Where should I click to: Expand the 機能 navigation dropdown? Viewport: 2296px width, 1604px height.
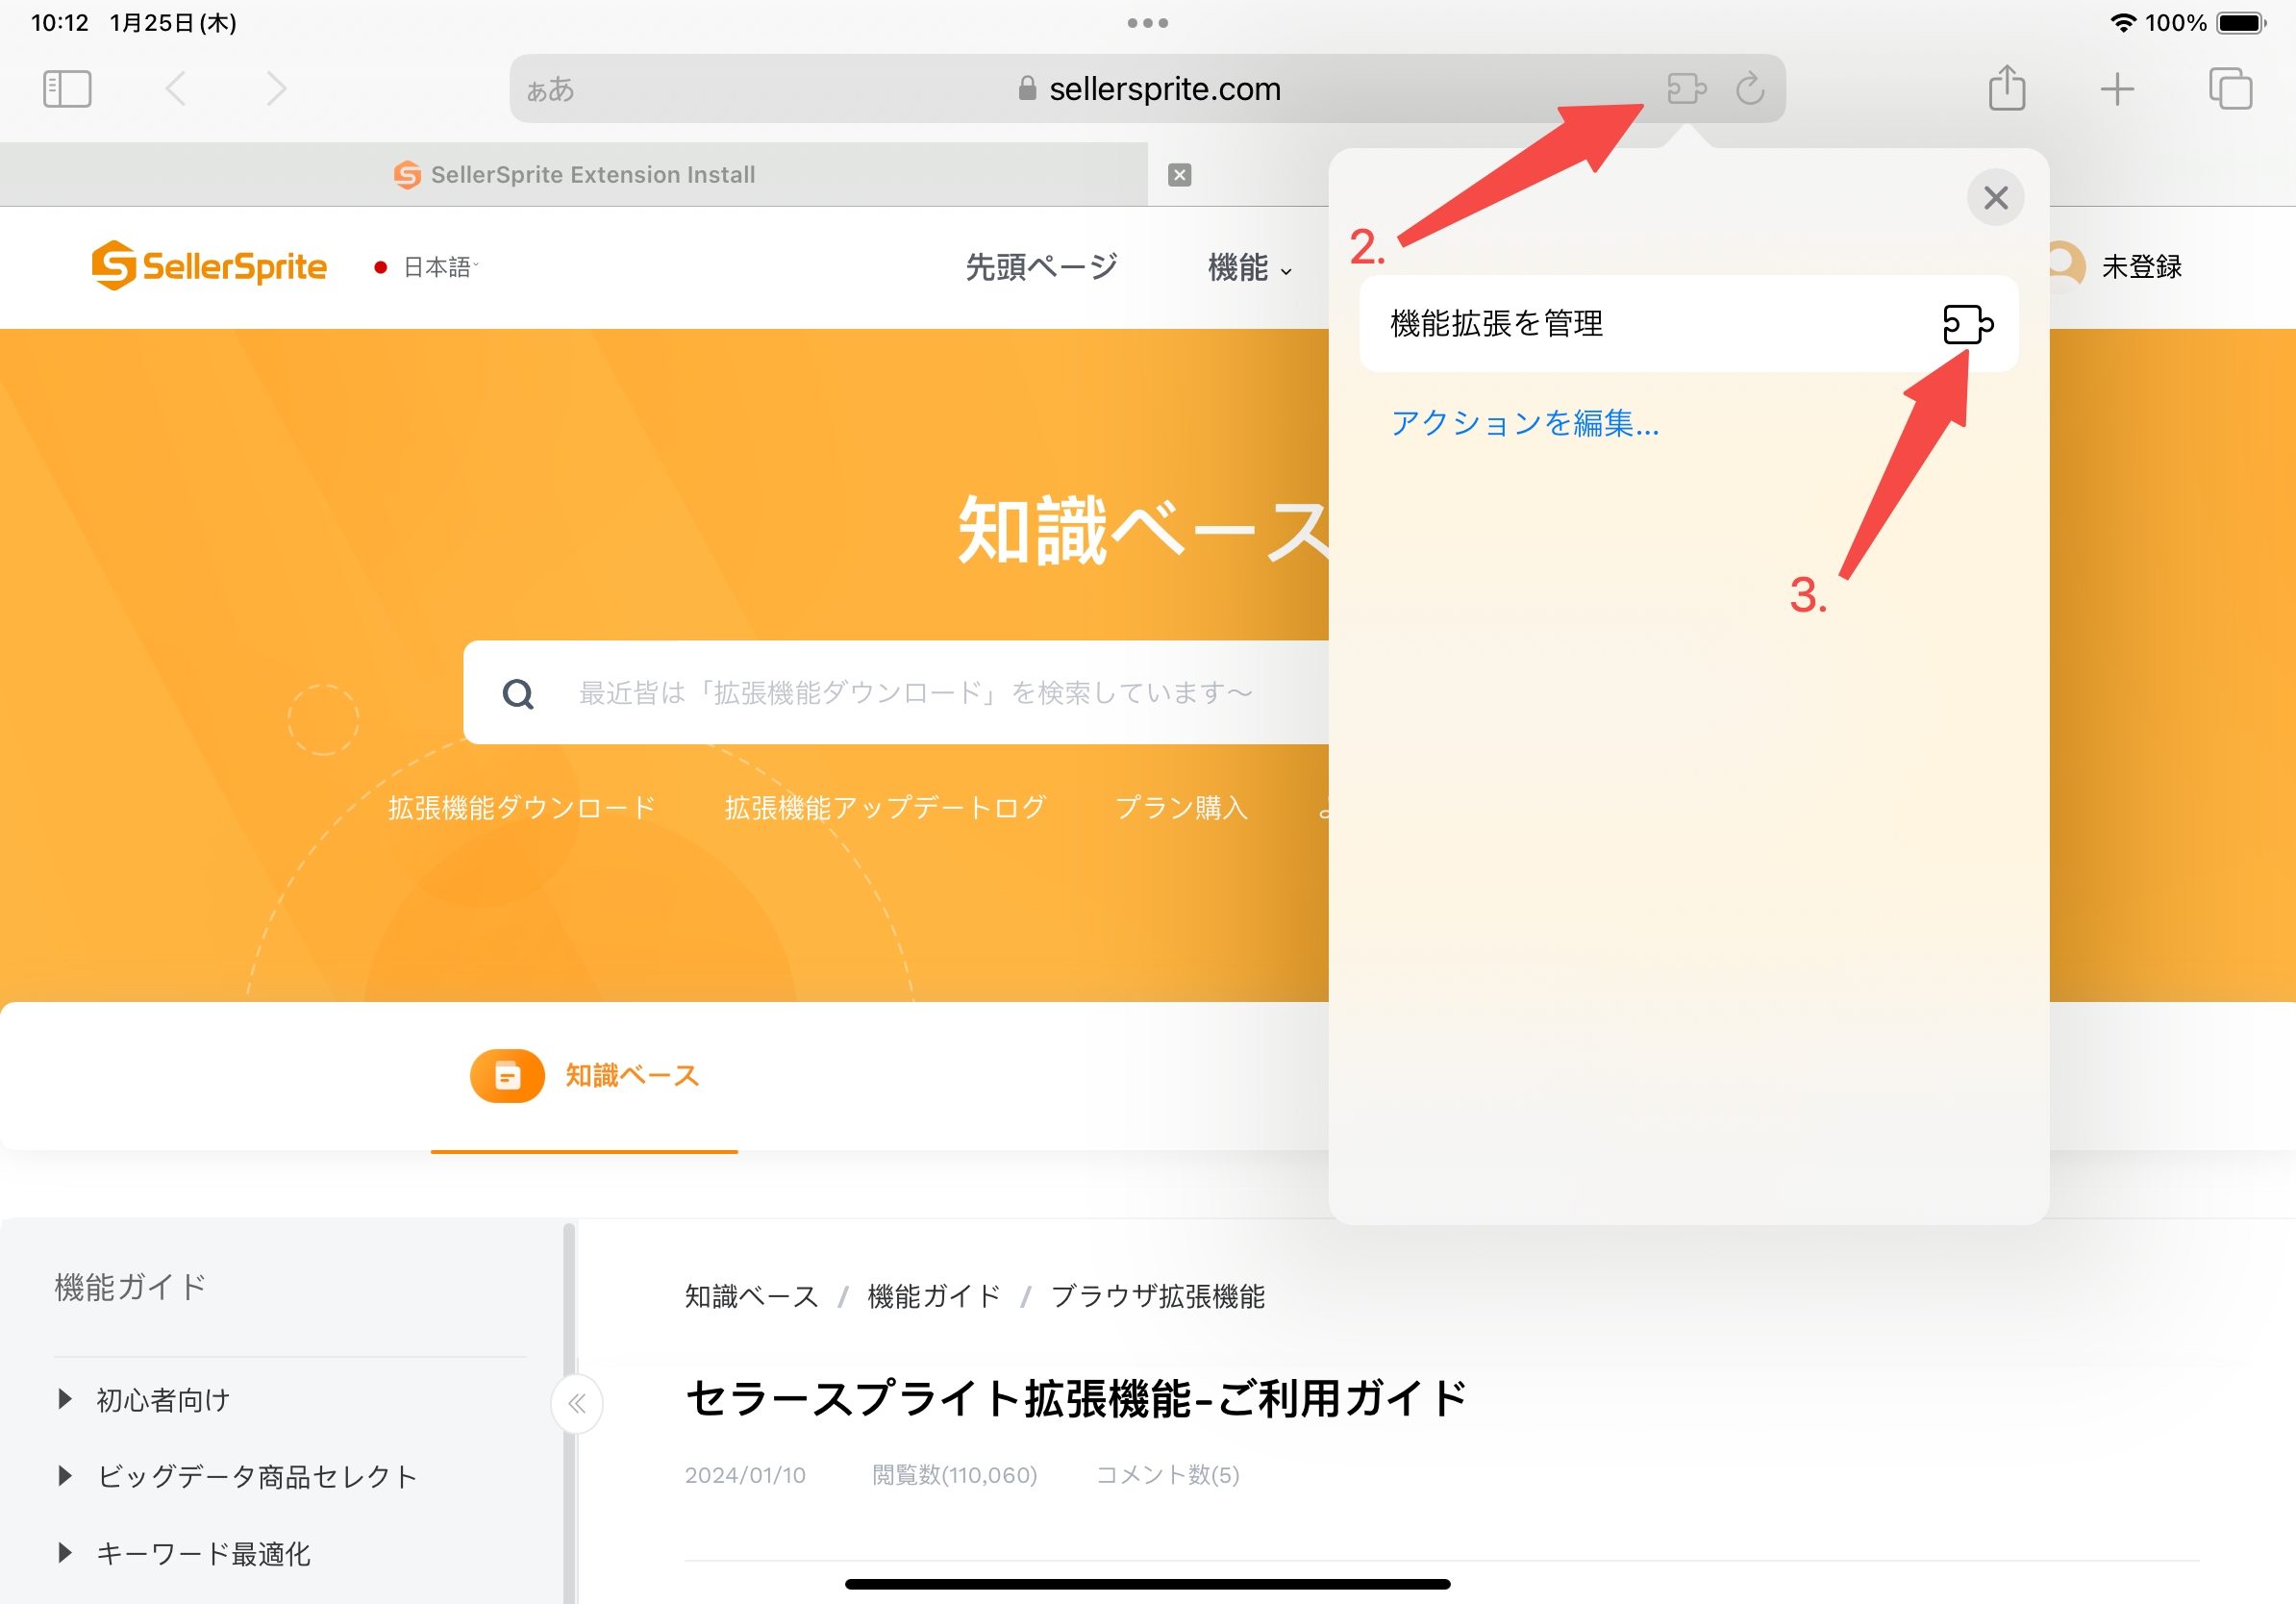click(x=1249, y=268)
